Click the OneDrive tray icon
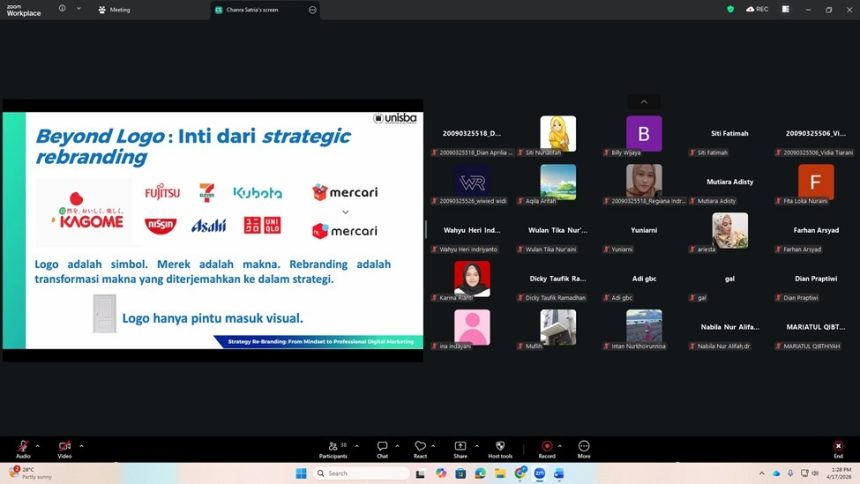This screenshot has width=860, height=484. tap(776, 473)
